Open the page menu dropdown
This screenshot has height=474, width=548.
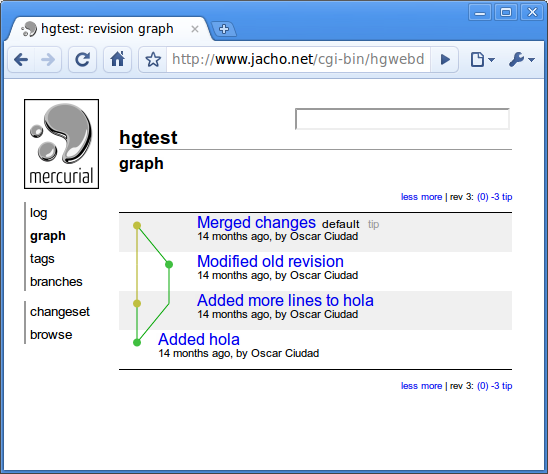pyautogui.click(x=482, y=60)
